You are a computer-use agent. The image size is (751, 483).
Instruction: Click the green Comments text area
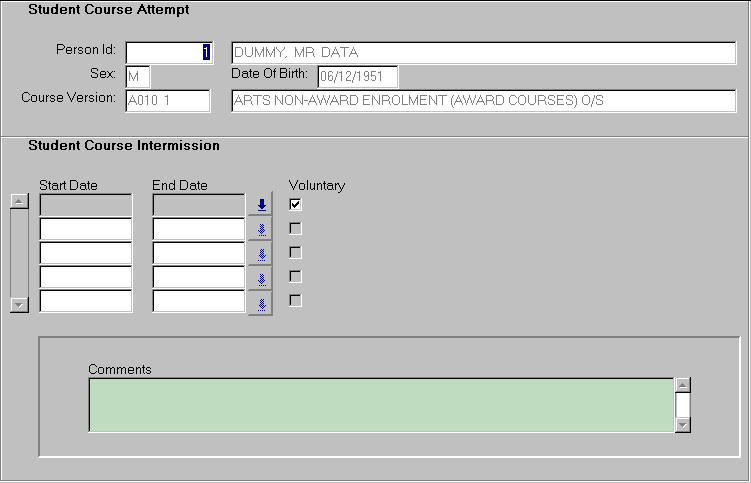pyautogui.click(x=380, y=405)
